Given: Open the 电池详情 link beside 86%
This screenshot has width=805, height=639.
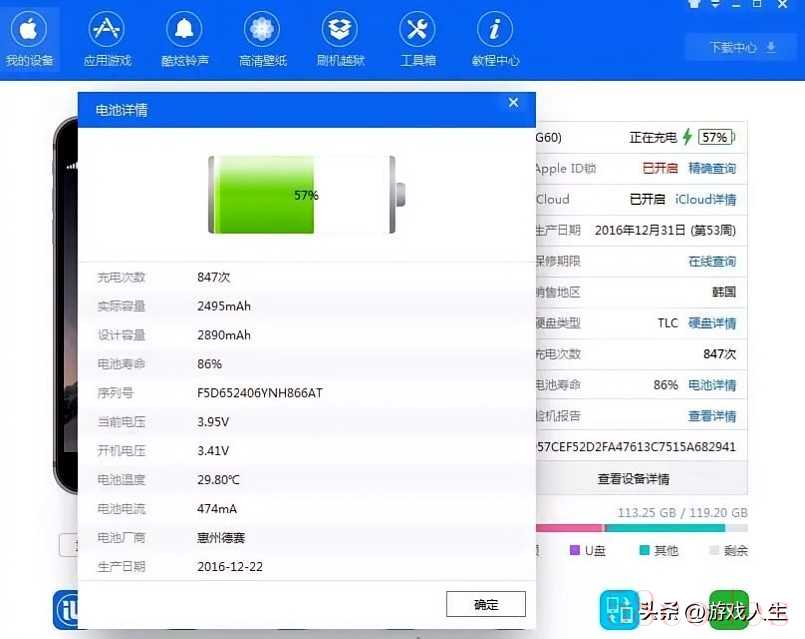Looking at the screenshot, I should coord(712,385).
